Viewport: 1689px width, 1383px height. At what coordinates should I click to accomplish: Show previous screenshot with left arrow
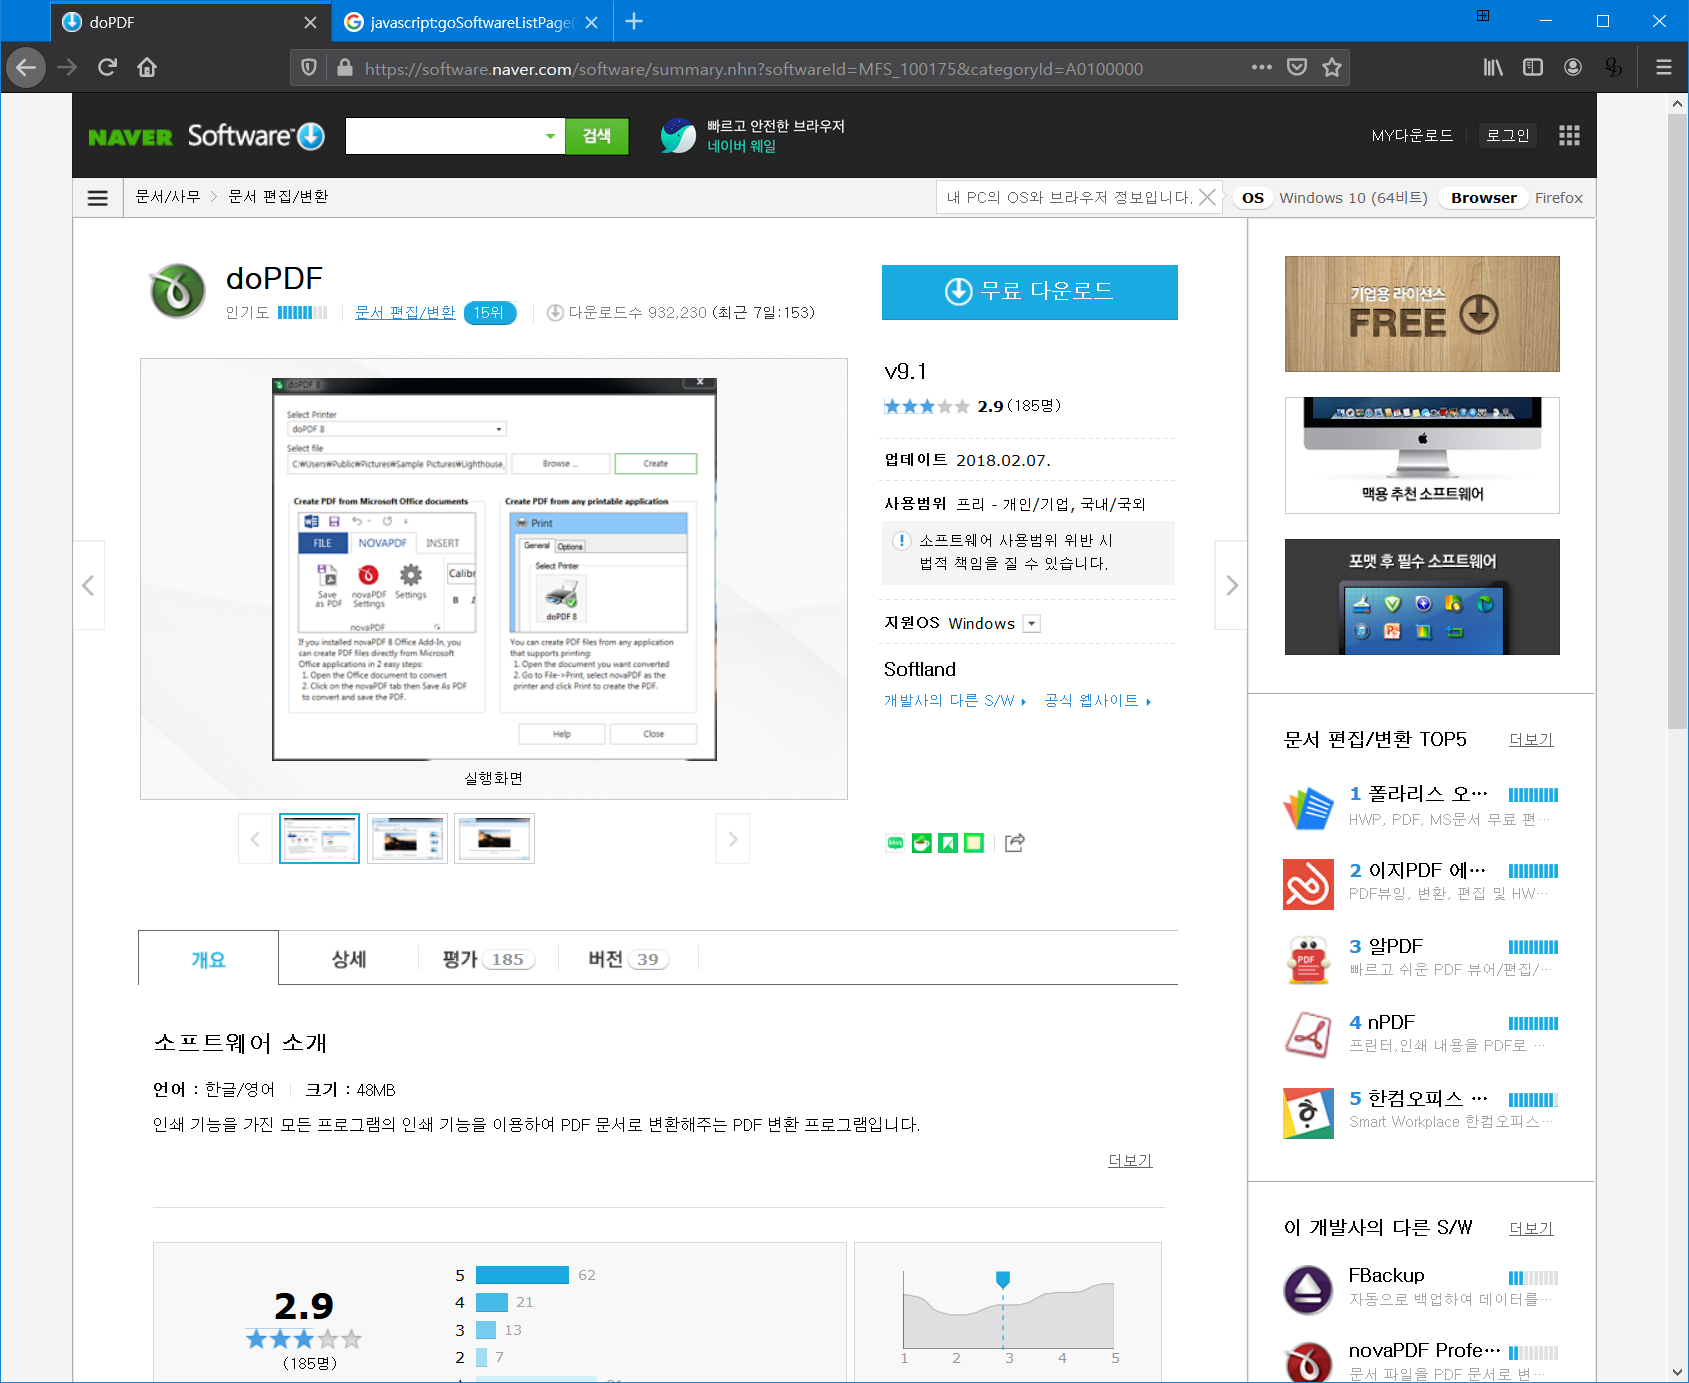pyautogui.click(x=89, y=585)
